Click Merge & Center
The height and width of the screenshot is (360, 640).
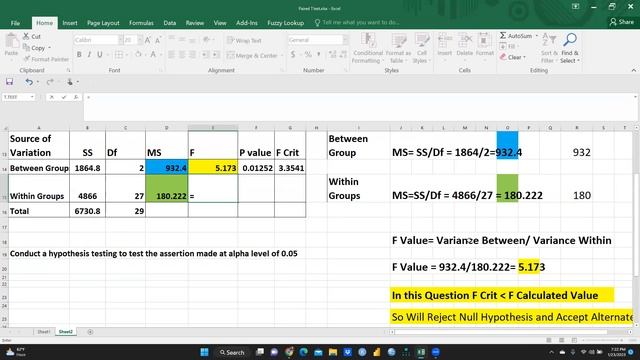coord(252,55)
